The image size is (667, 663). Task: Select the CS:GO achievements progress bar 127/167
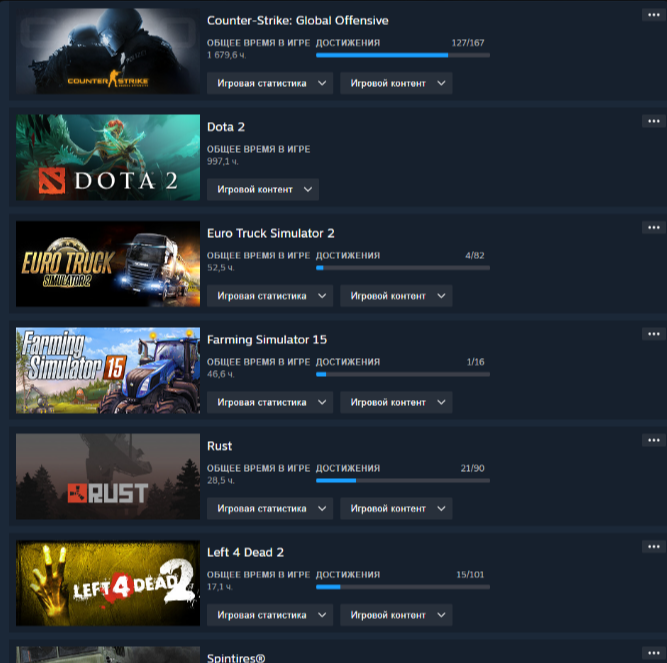(x=403, y=55)
